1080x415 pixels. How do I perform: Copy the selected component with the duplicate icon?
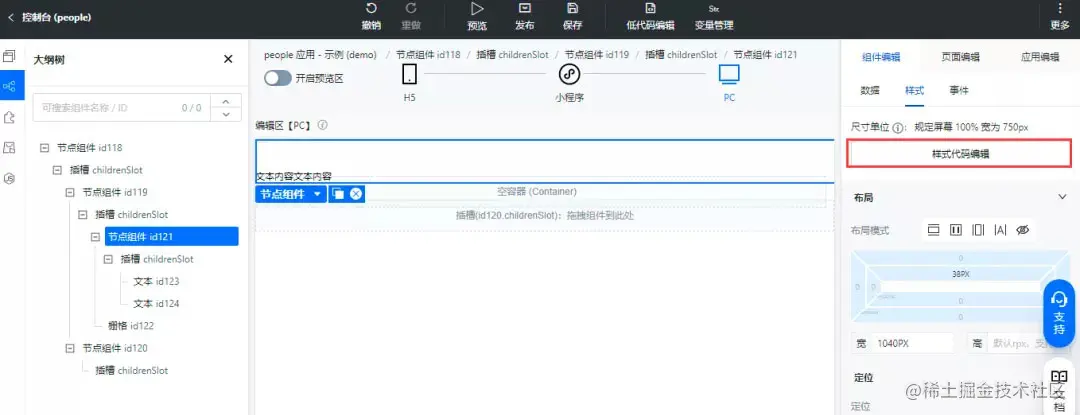(338, 194)
